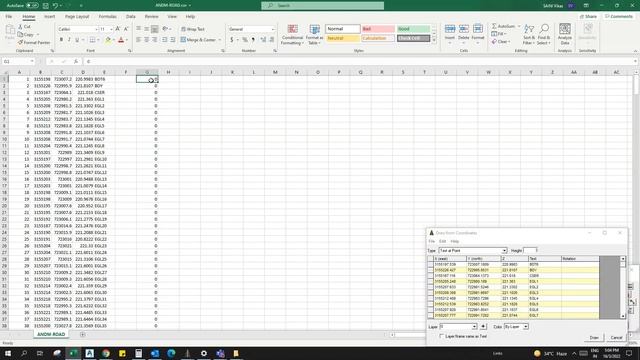Toggle the AutoSave switch

[32, 5]
